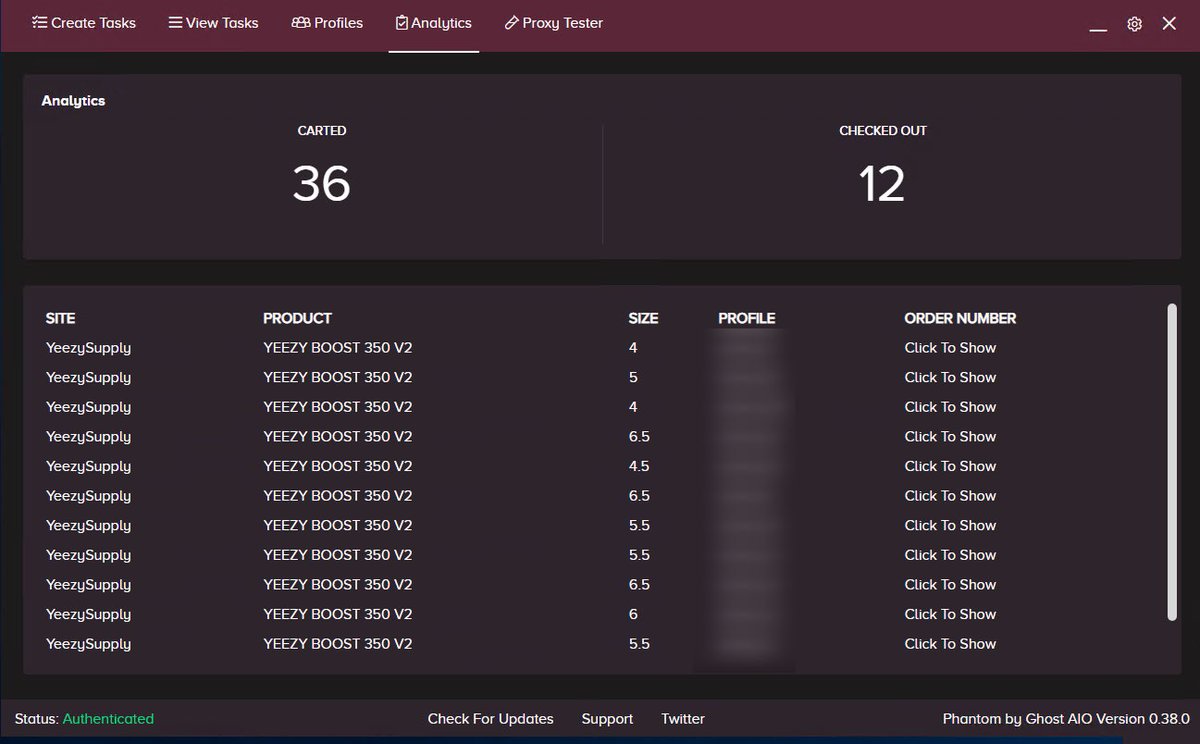Open the Create Tasks tab
The height and width of the screenshot is (744, 1200).
84,22
